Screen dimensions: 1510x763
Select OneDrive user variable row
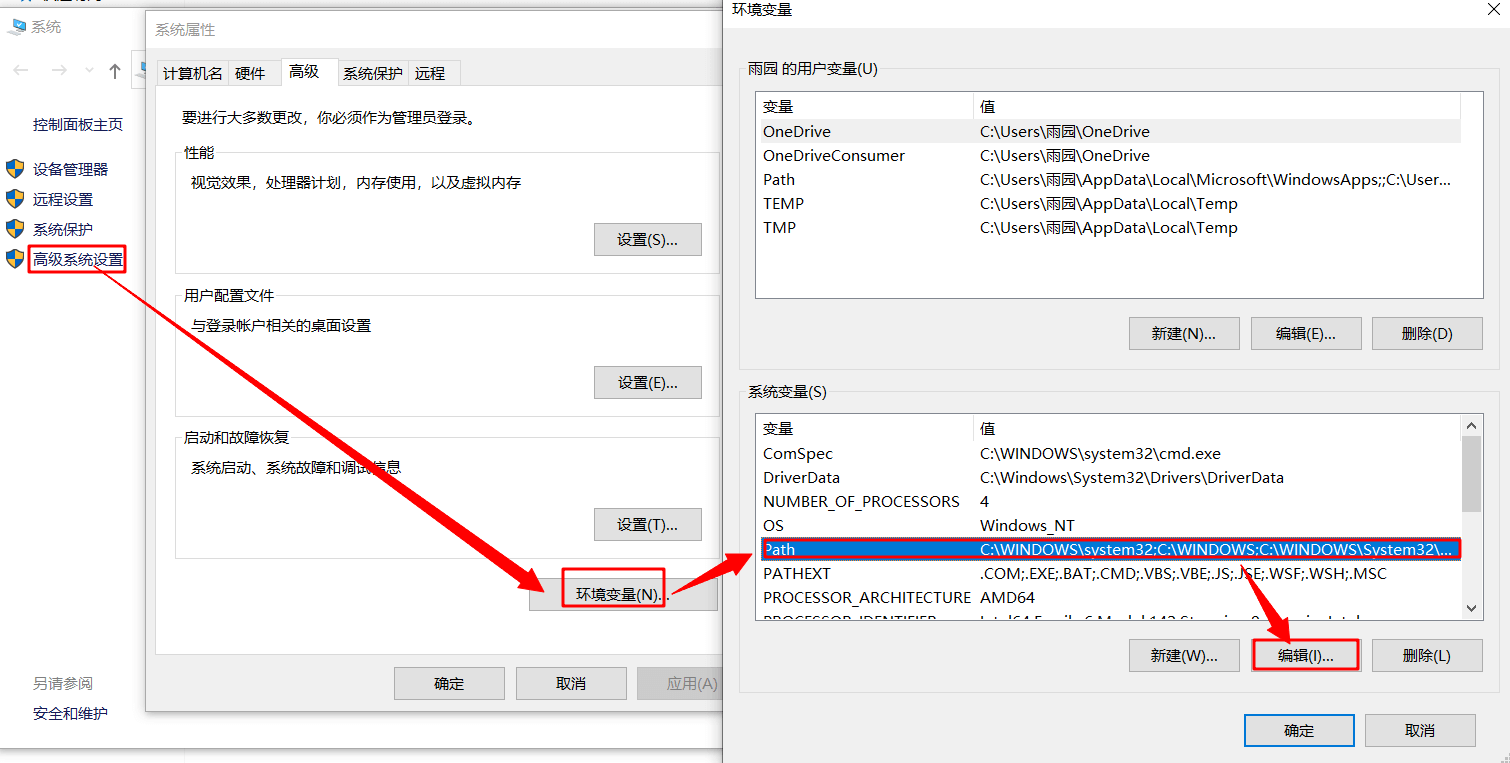[x=1108, y=131]
